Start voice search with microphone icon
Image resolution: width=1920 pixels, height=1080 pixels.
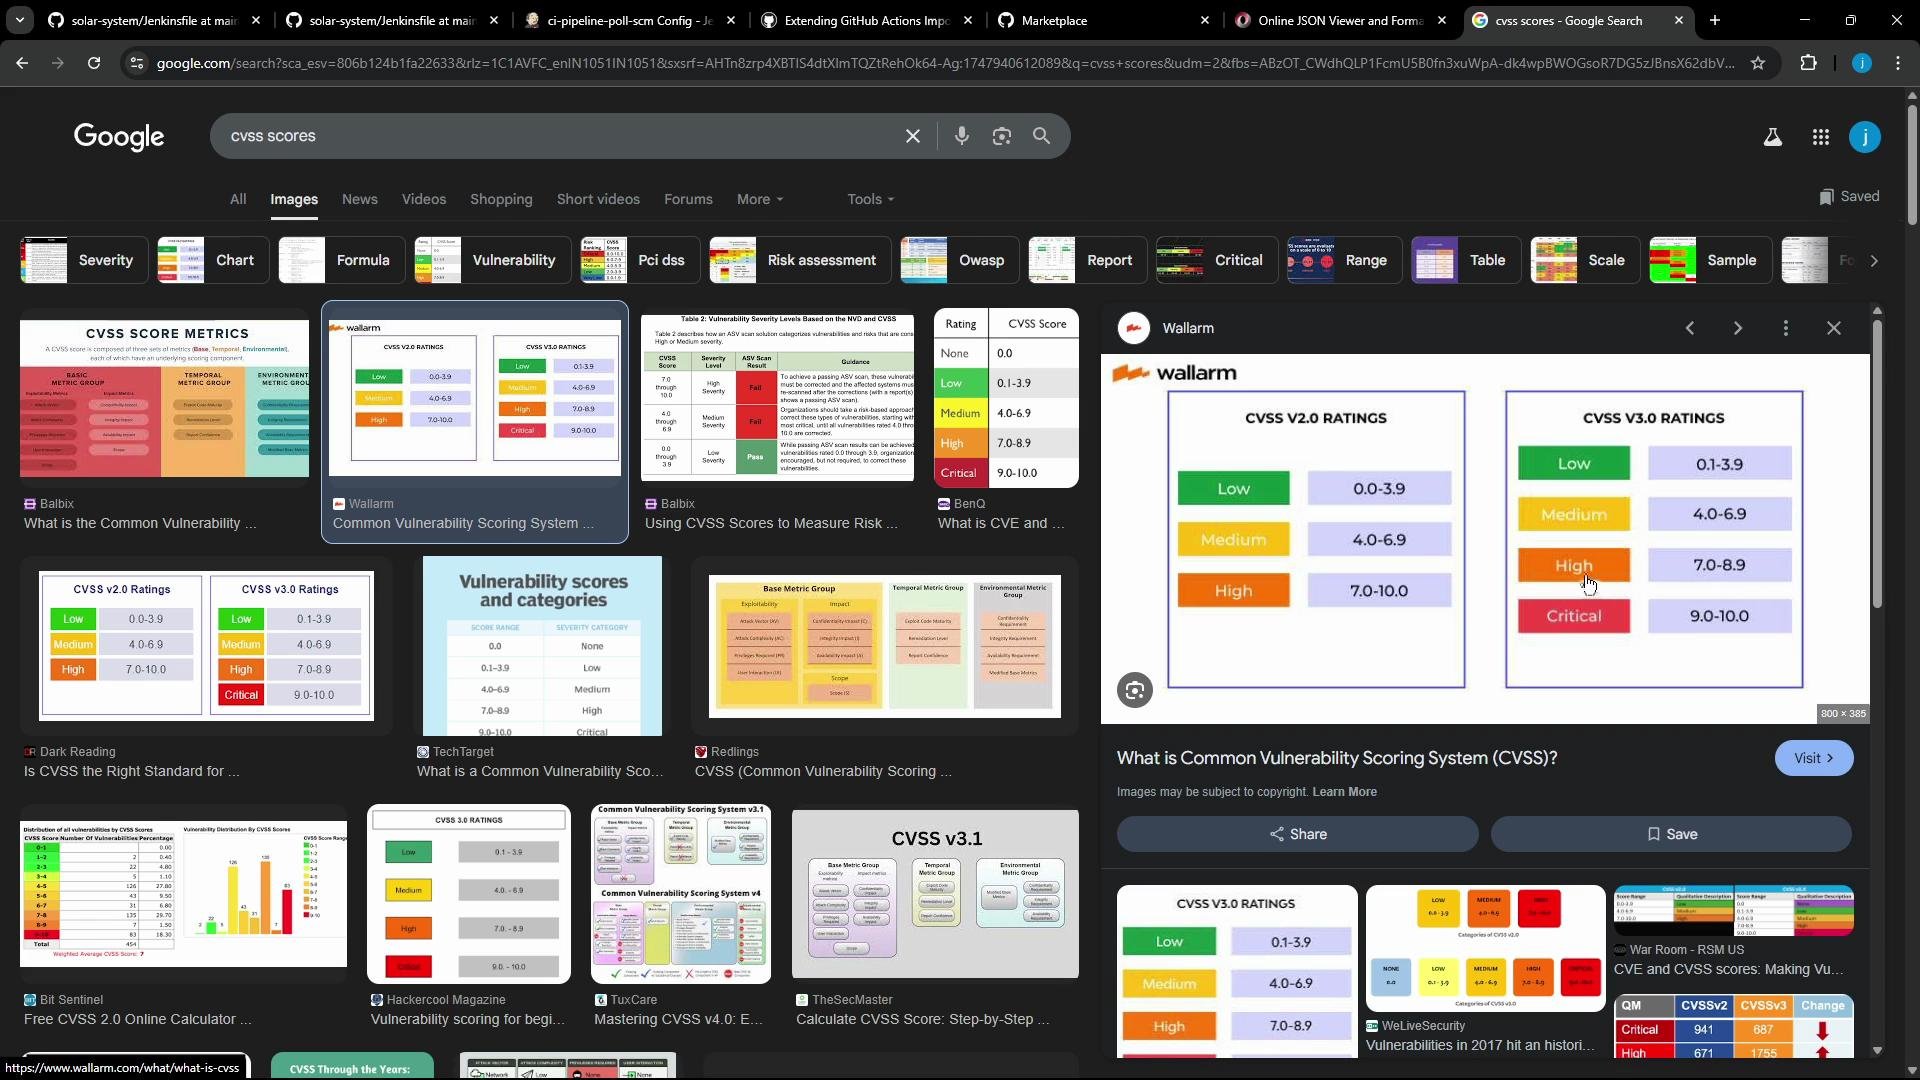point(961,136)
